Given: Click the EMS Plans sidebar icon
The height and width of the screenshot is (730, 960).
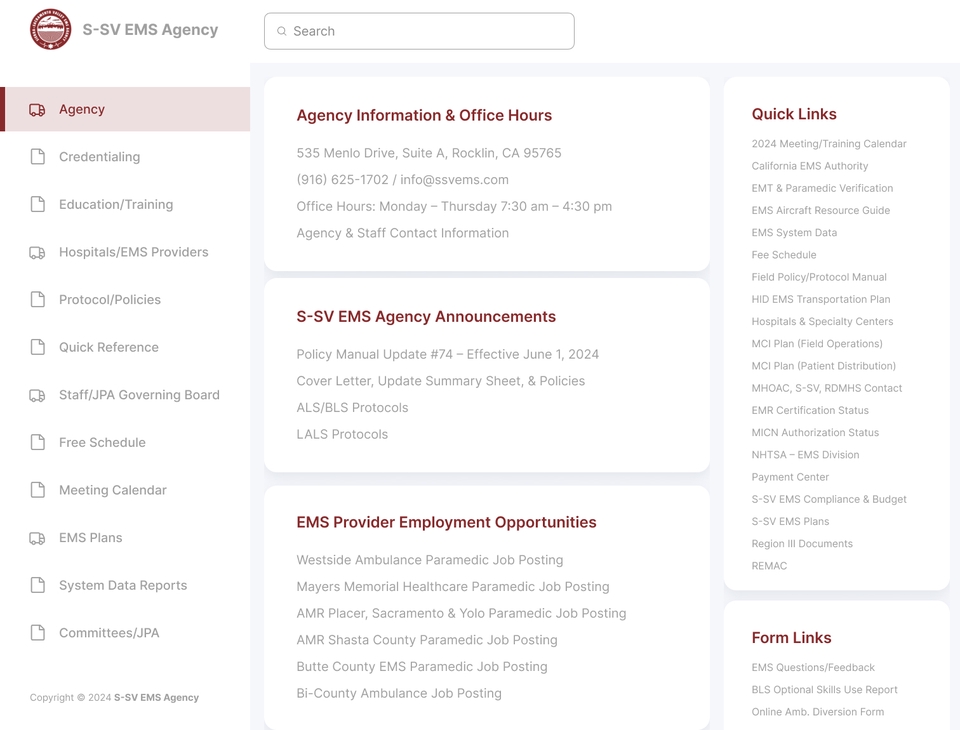Looking at the screenshot, I should click(37, 537).
